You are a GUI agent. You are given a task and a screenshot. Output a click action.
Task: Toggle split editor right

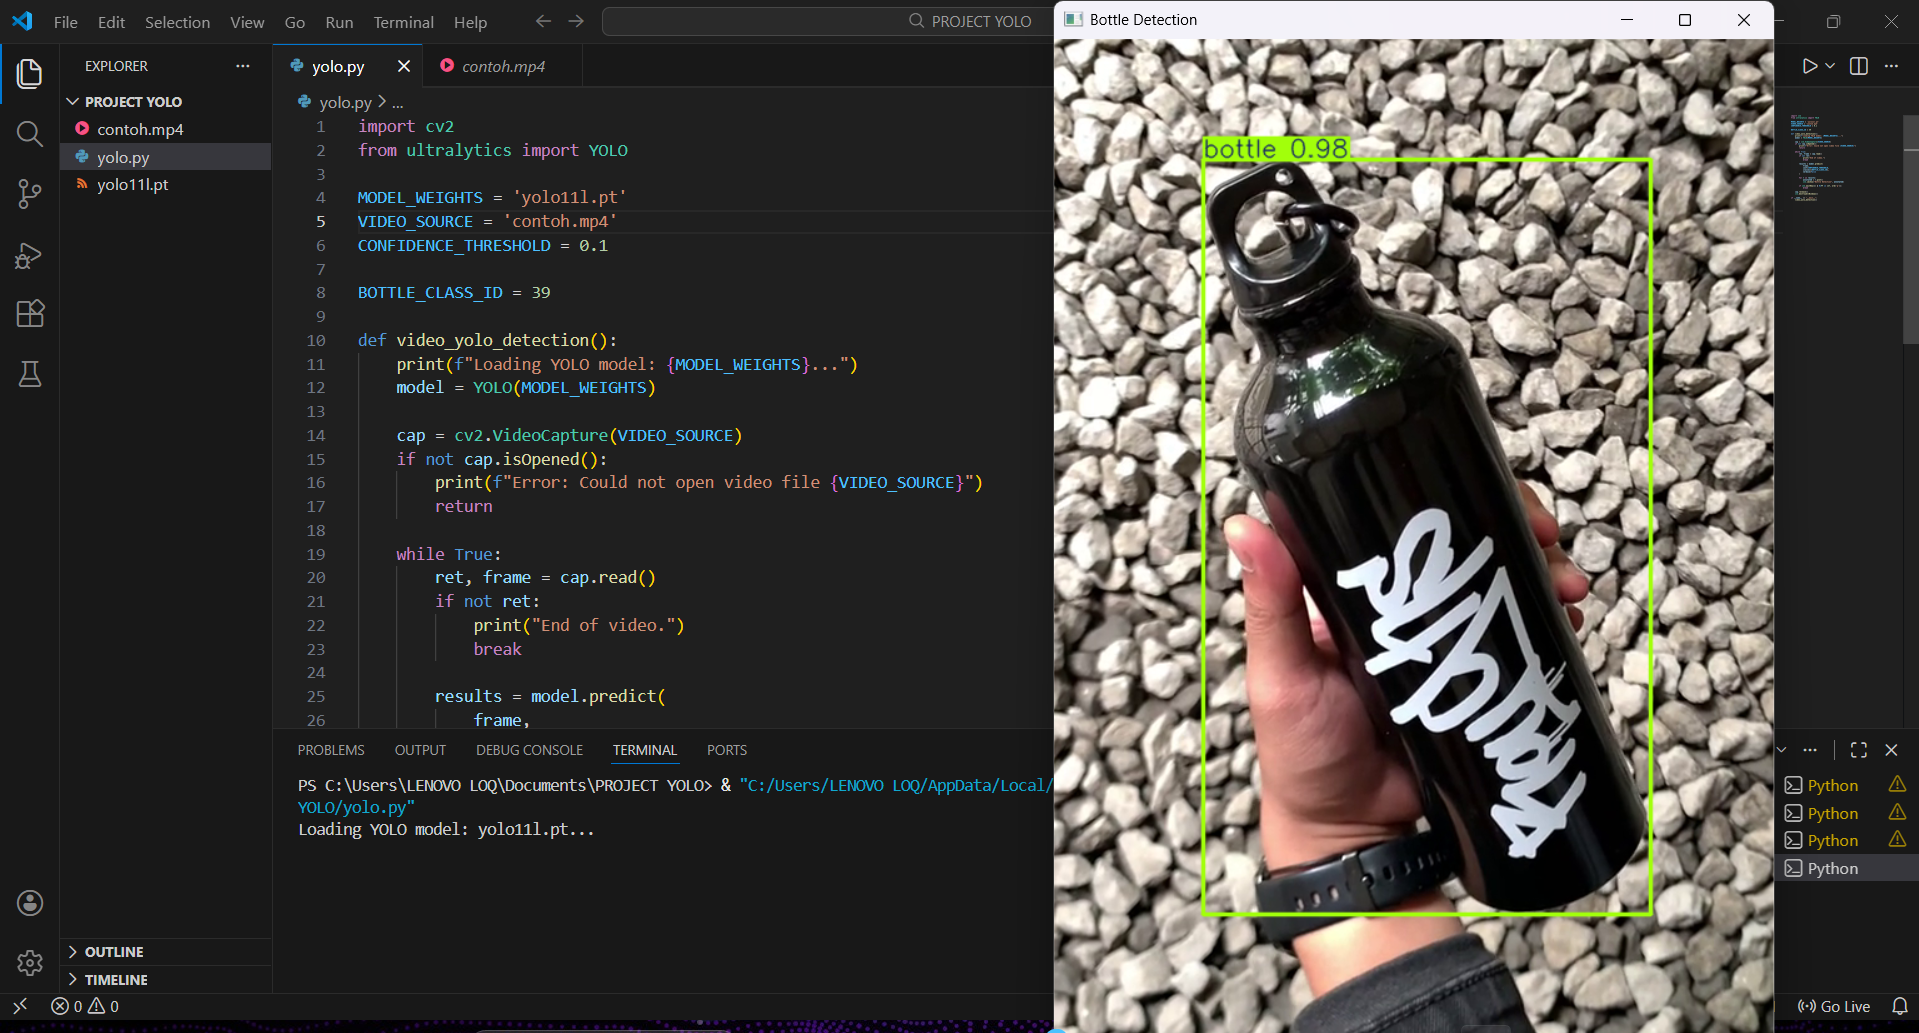[1859, 66]
